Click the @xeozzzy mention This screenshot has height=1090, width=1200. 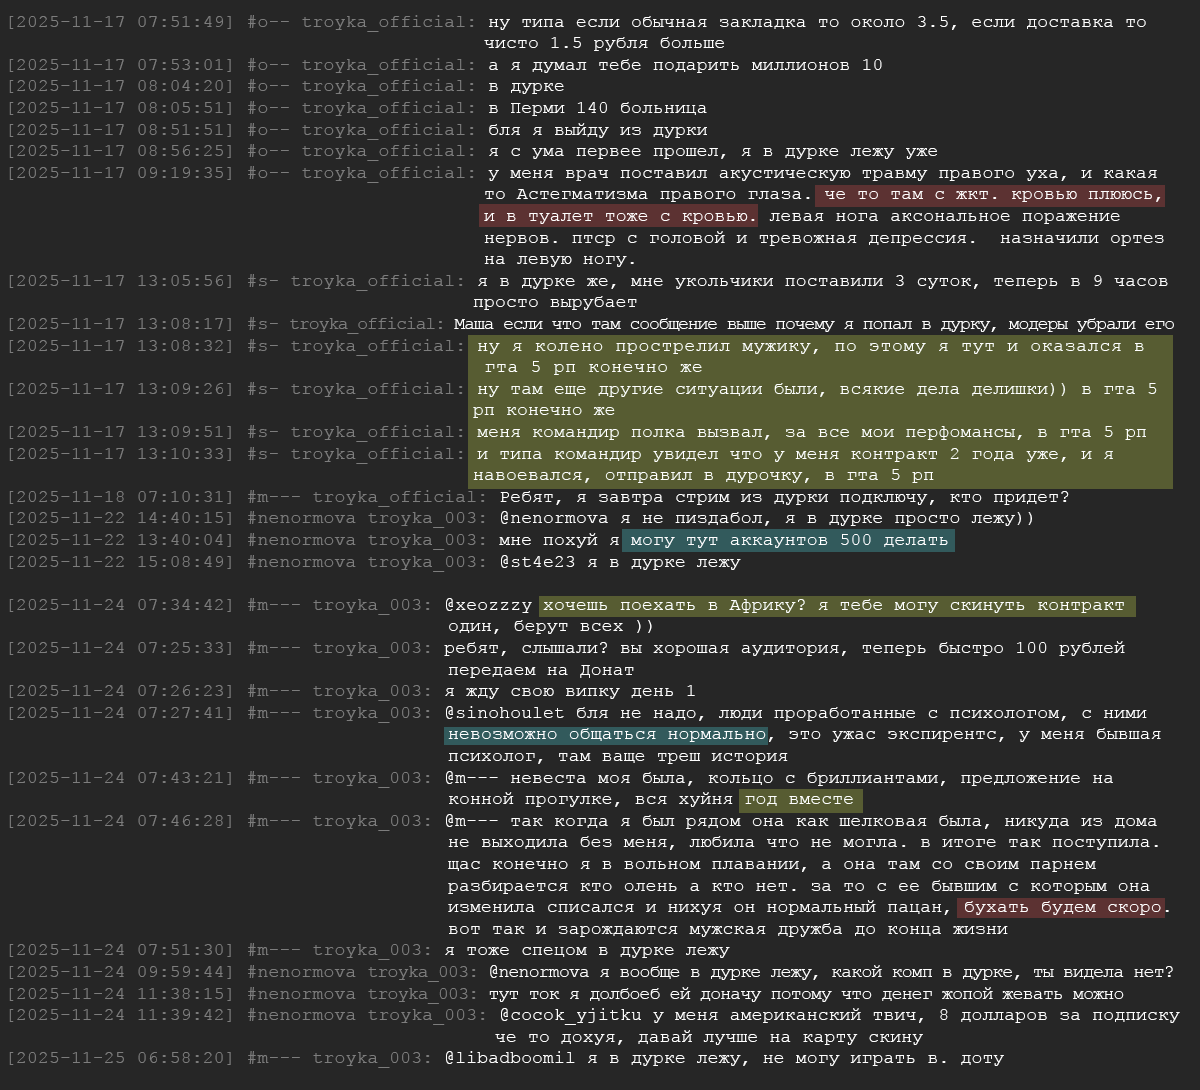pyautogui.click(x=488, y=605)
